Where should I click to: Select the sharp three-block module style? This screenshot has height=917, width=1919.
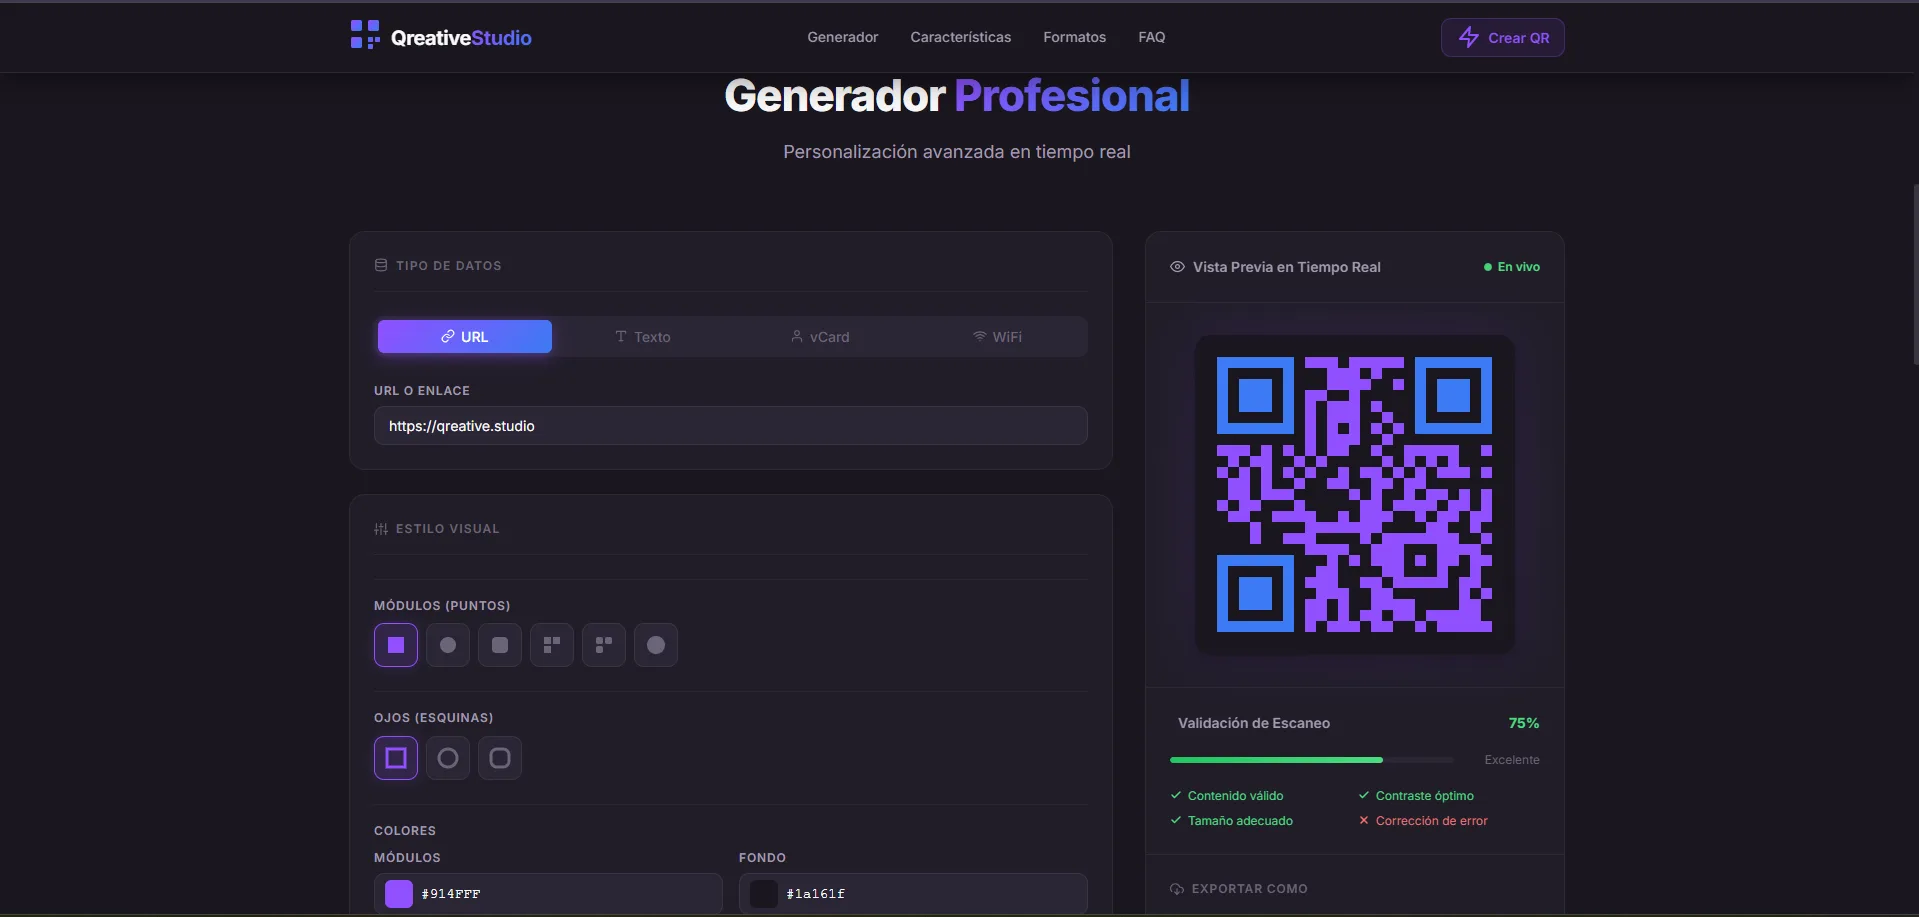552,645
